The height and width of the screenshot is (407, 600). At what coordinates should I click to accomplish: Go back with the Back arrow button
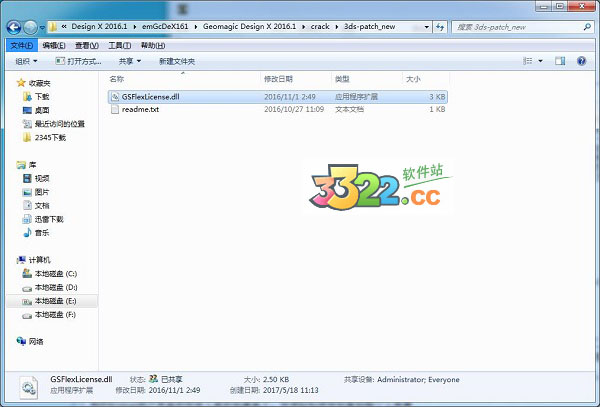(14, 27)
